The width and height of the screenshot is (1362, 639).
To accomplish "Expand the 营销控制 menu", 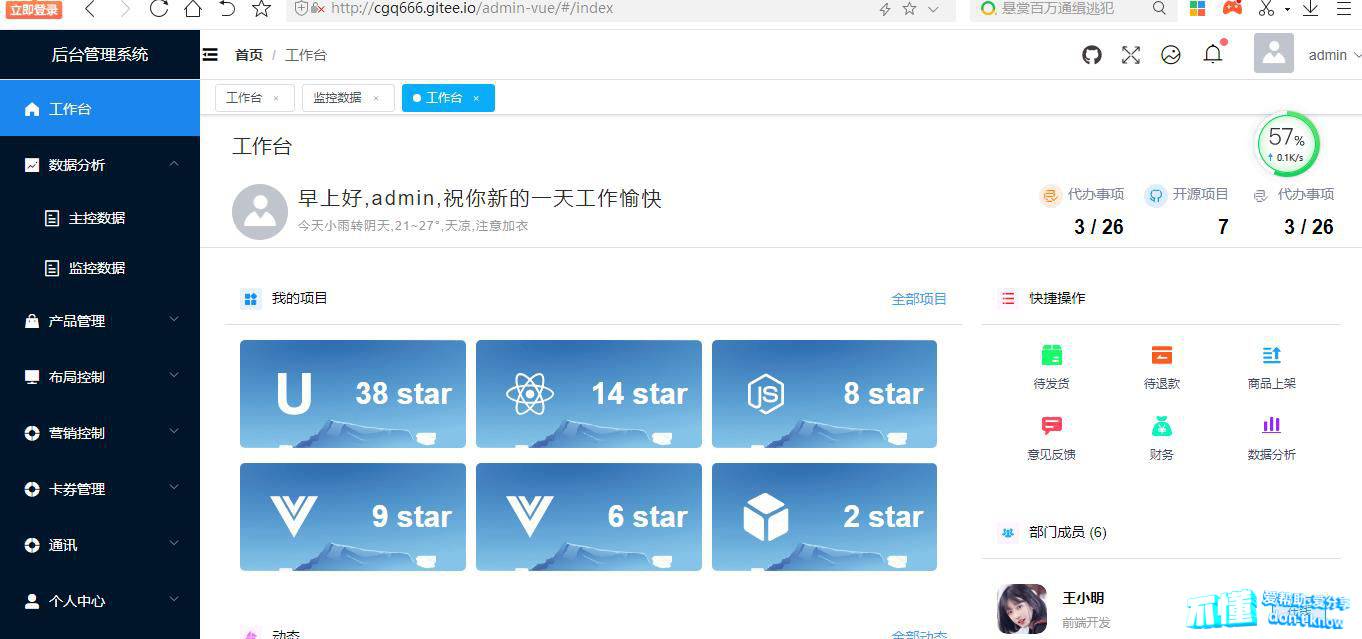I will click(x=100, y=433).
